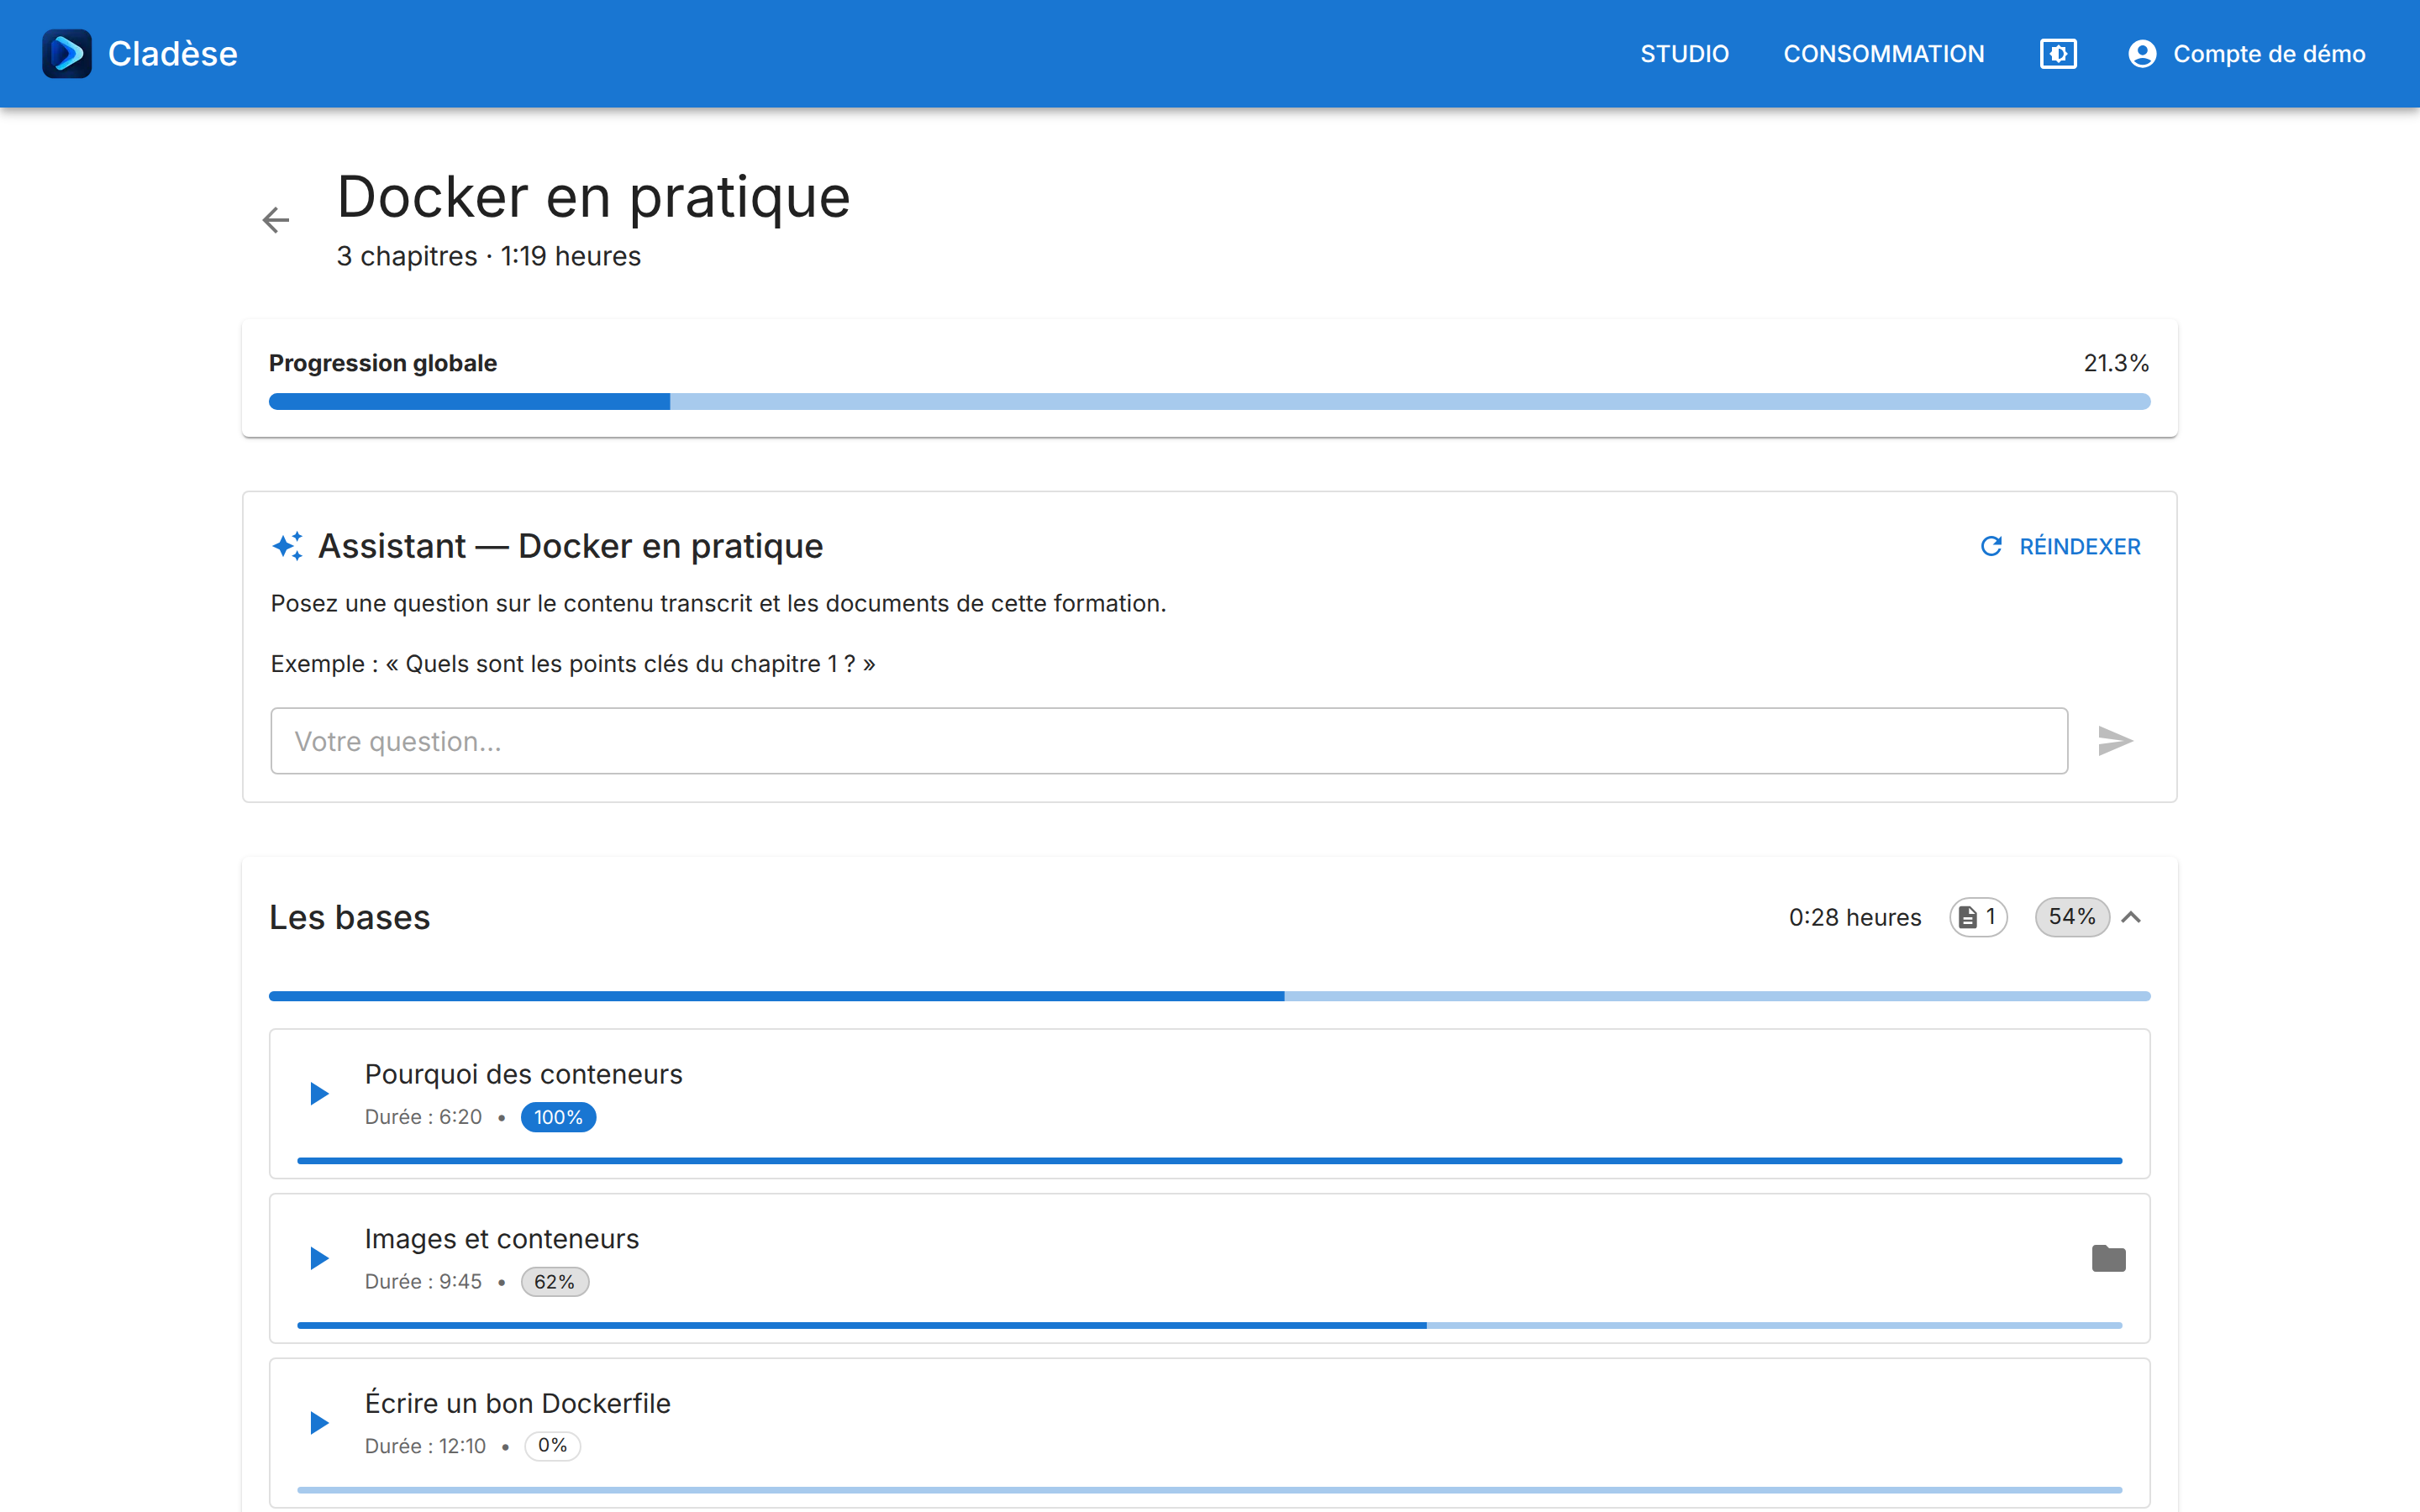Focus the Votre question input field
Viewport: 2420px width, 1512px height.
tap(1169, 741)
